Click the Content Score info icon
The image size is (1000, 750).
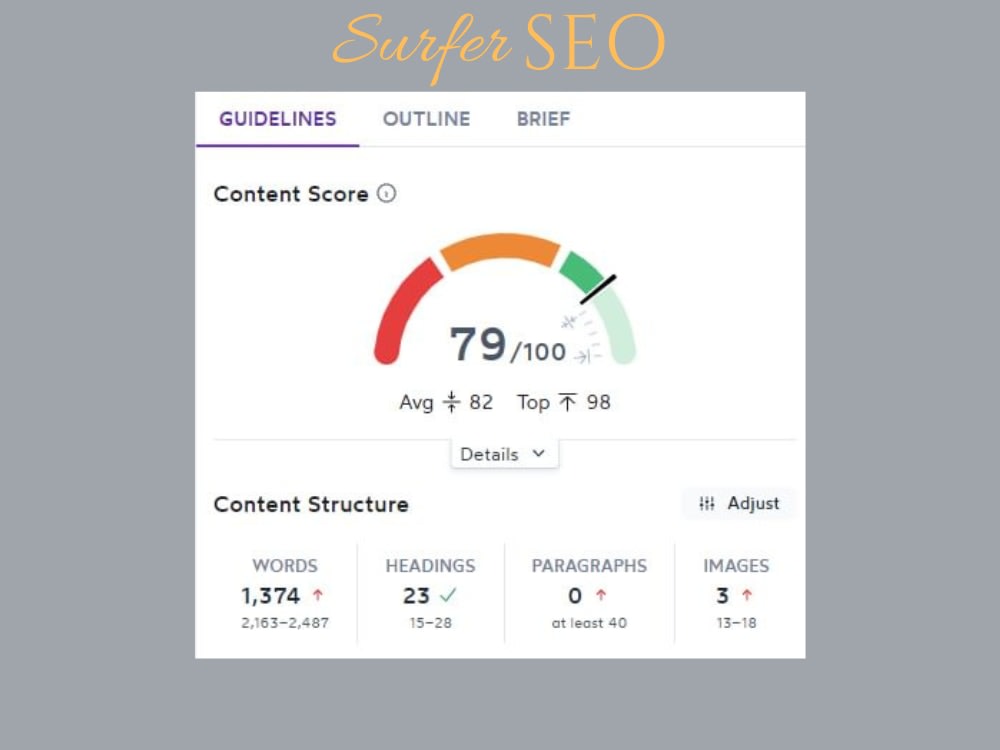384,195
